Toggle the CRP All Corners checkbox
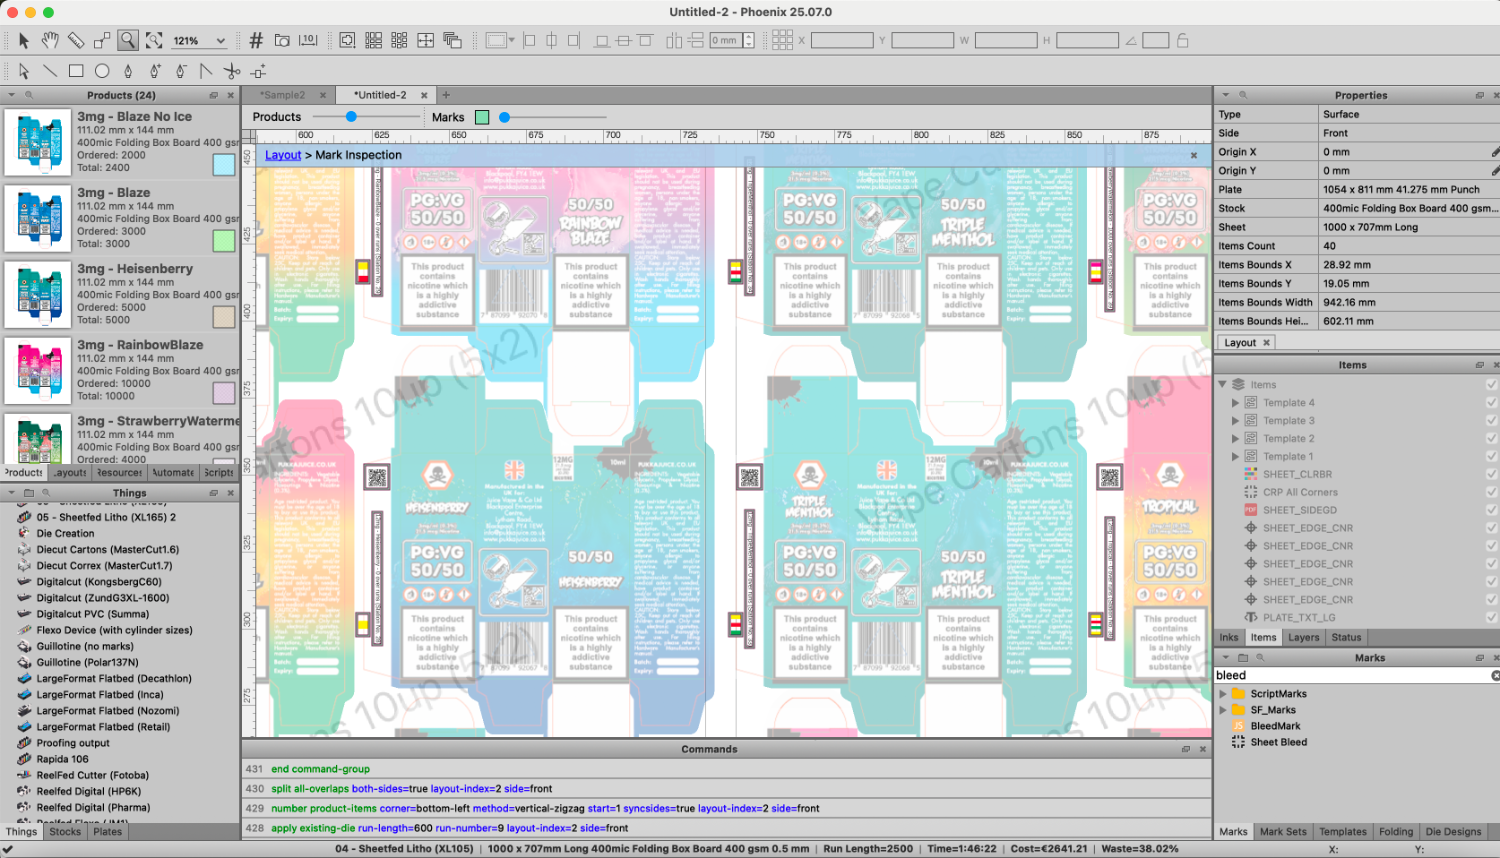1500x858 pixels. 1491,492
